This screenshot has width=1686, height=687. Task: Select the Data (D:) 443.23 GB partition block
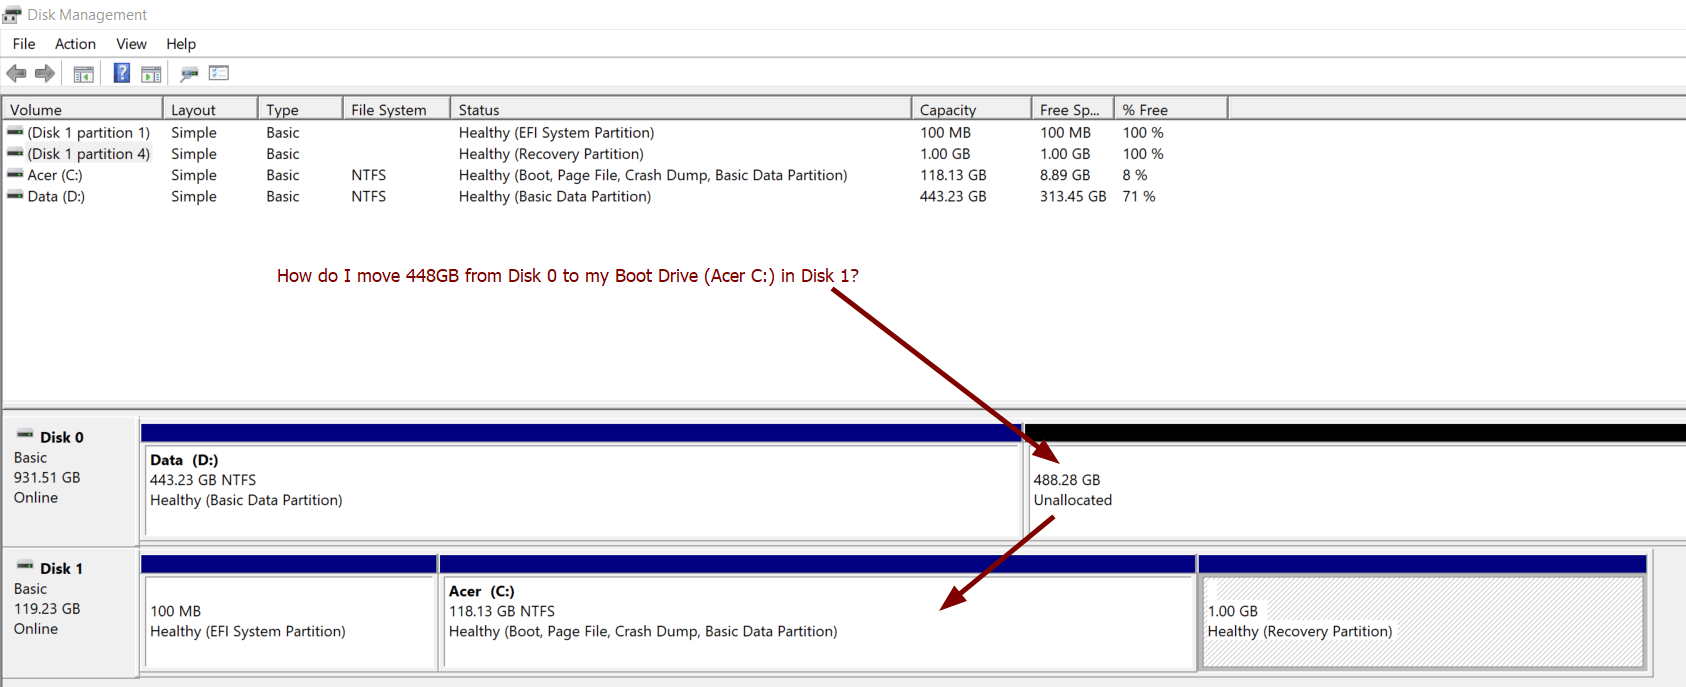[x=581, y=481]
